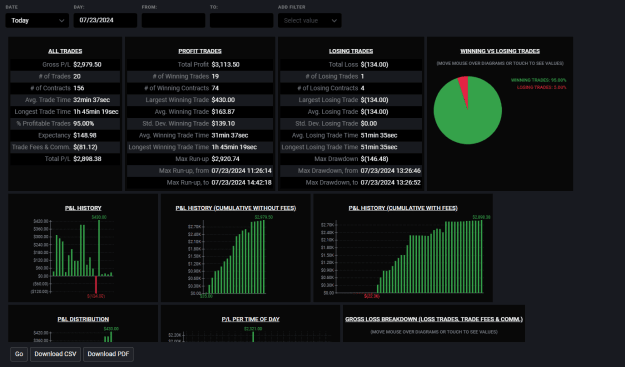Click # of Trades value 20

click(x=77, y=76)
